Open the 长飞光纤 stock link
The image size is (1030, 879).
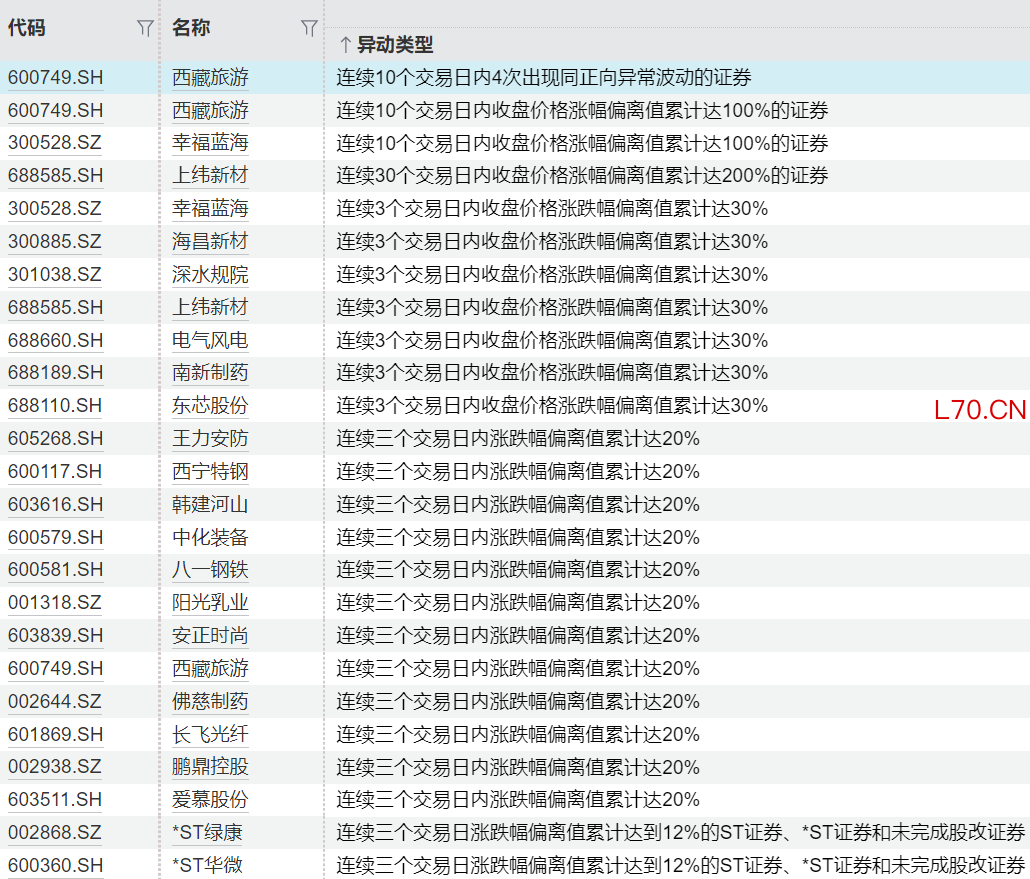coord(210,734)
